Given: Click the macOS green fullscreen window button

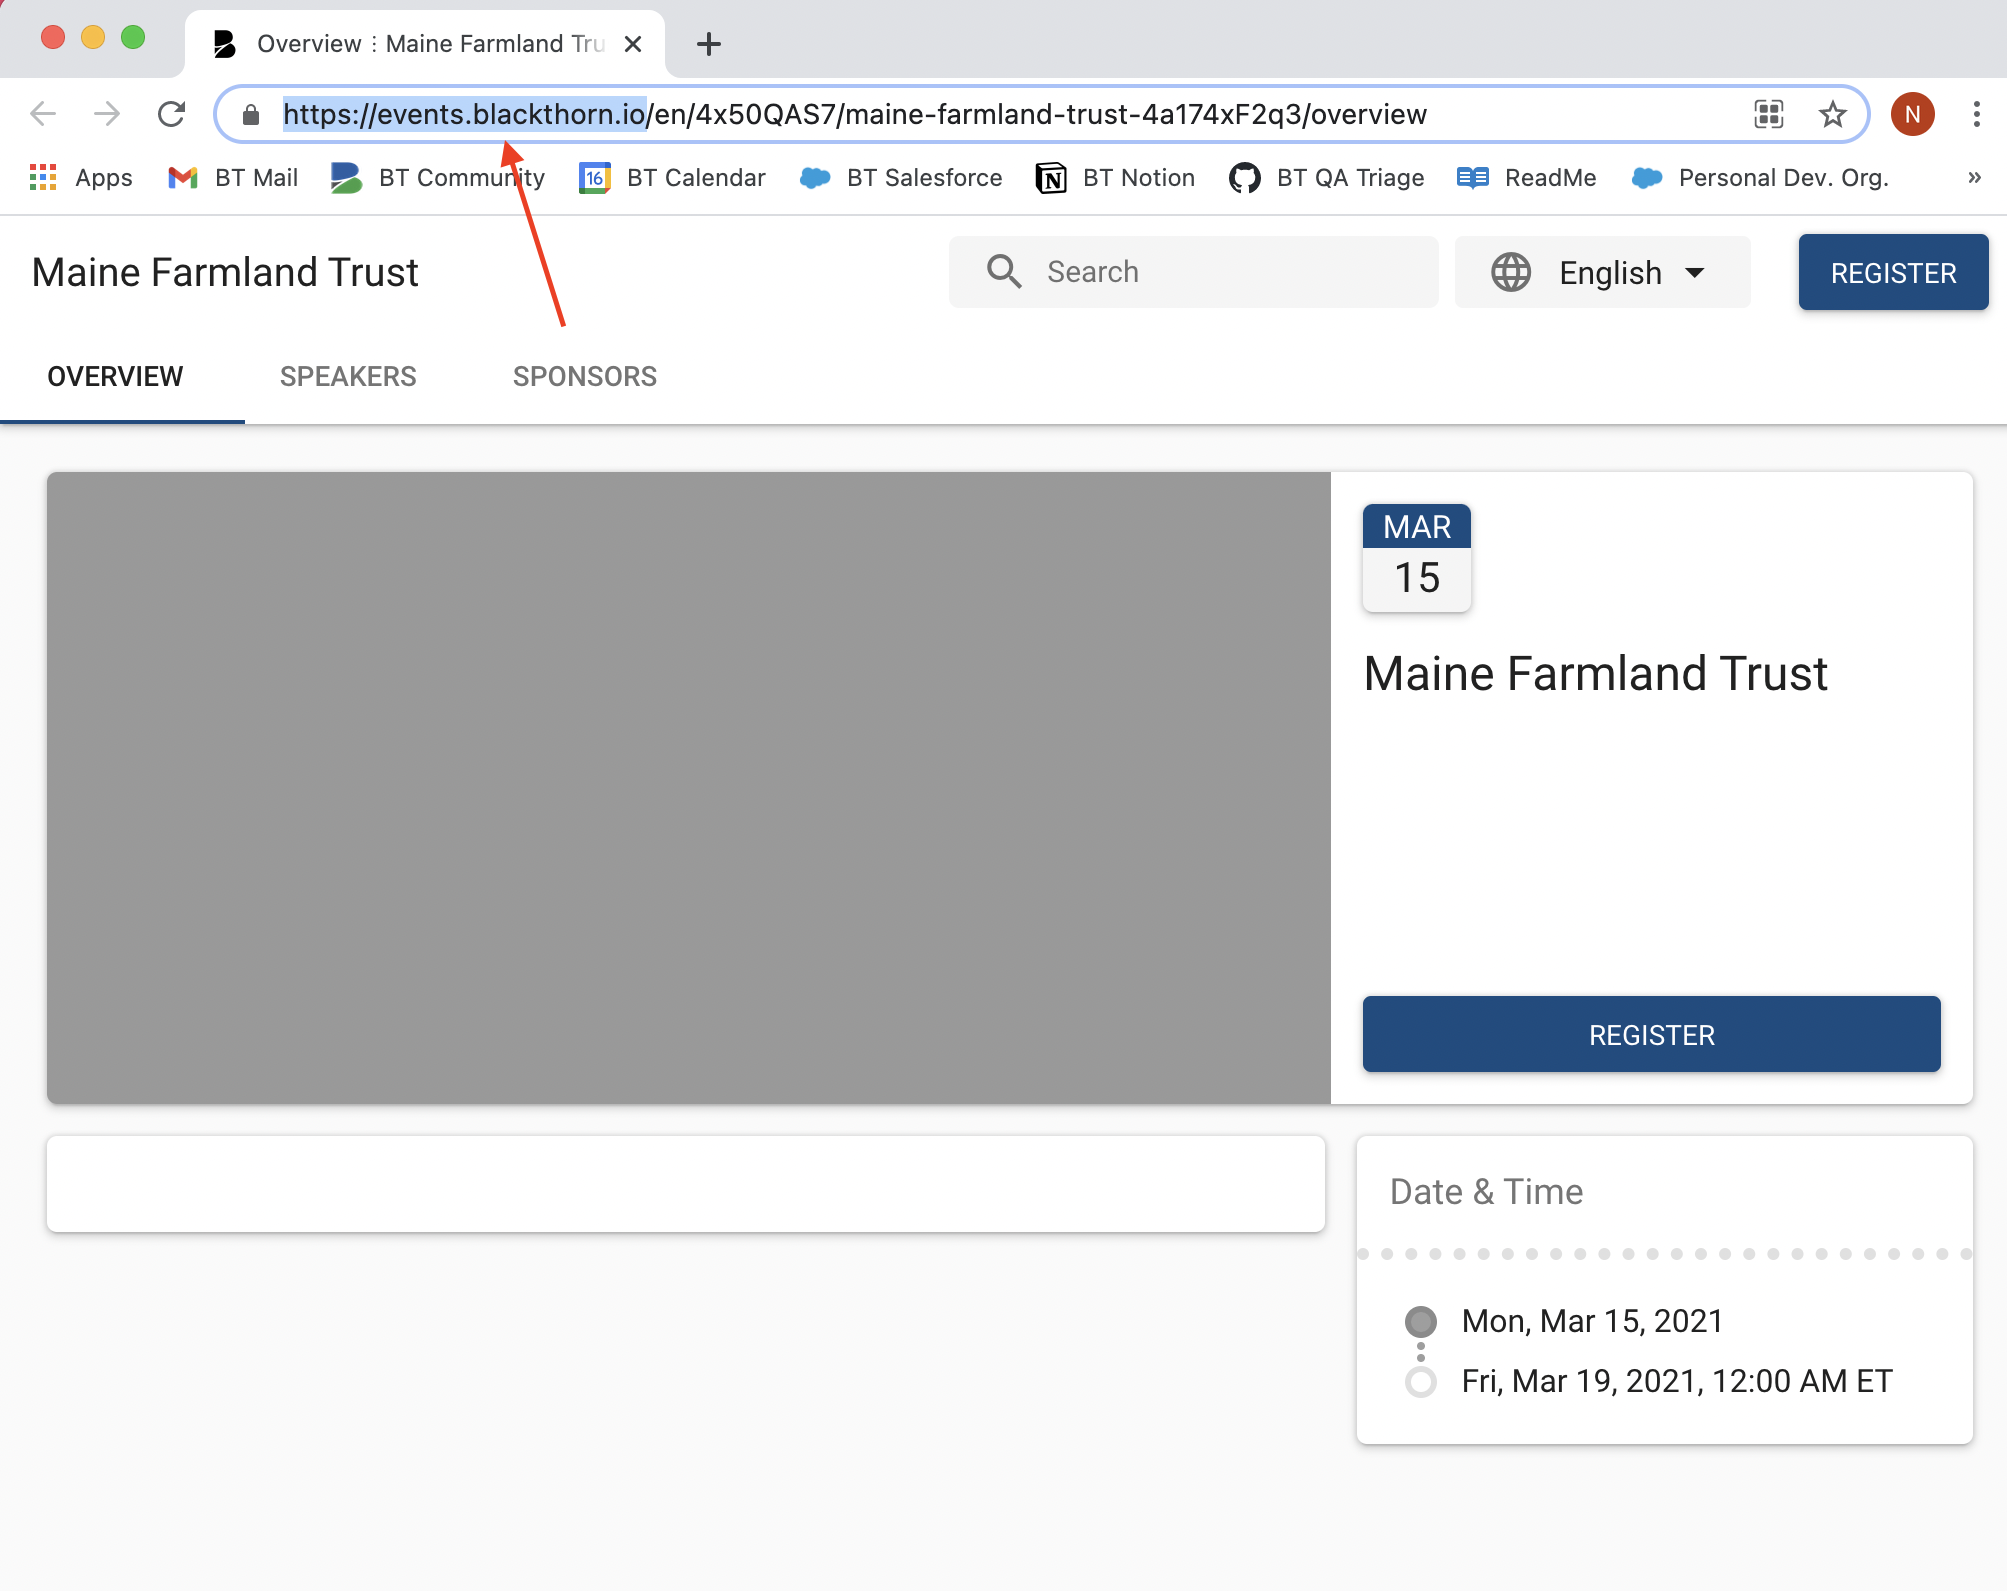Looking at the screenshot, I should (x=133, y=38).
